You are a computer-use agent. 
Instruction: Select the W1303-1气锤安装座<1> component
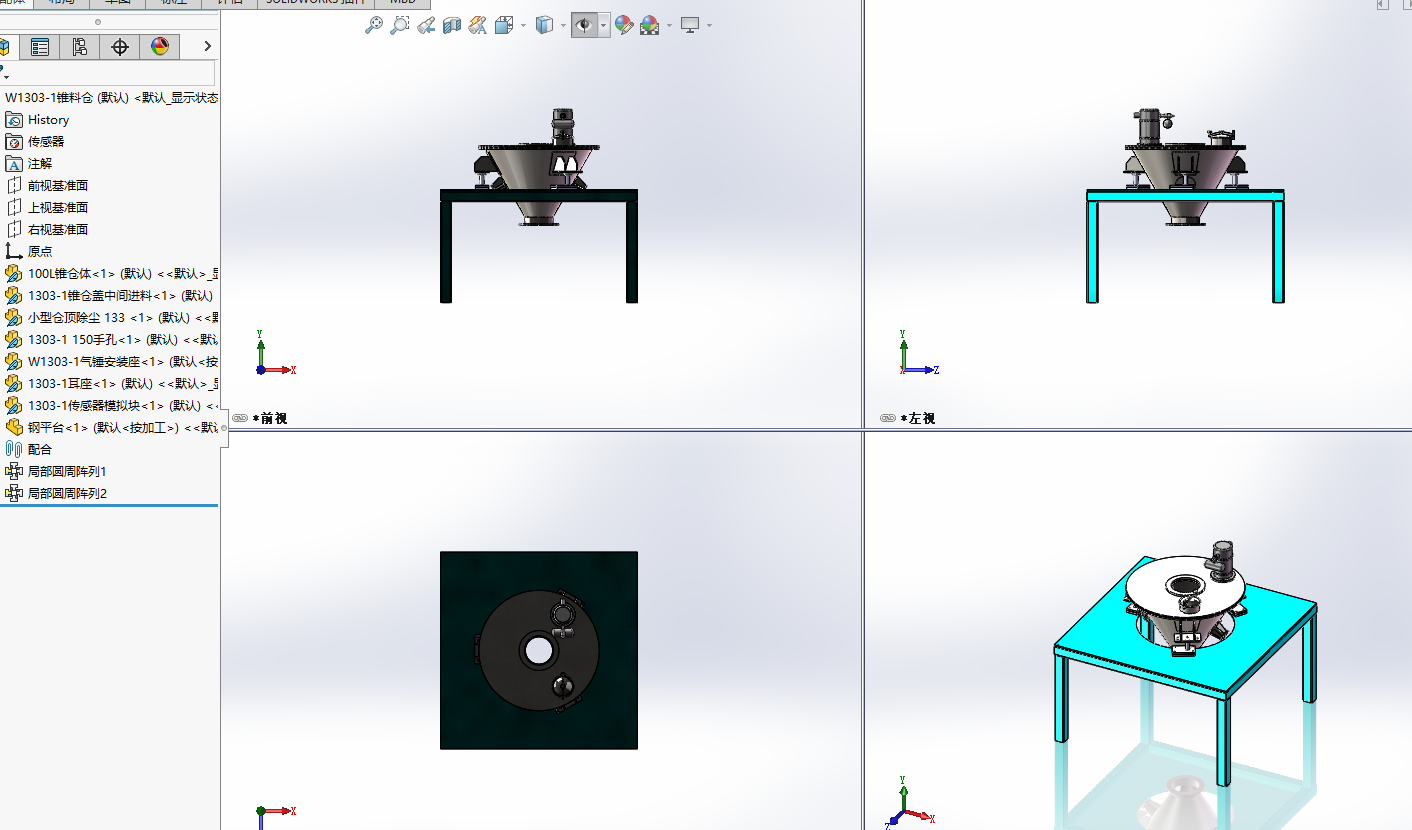click(x=112, y=362)
